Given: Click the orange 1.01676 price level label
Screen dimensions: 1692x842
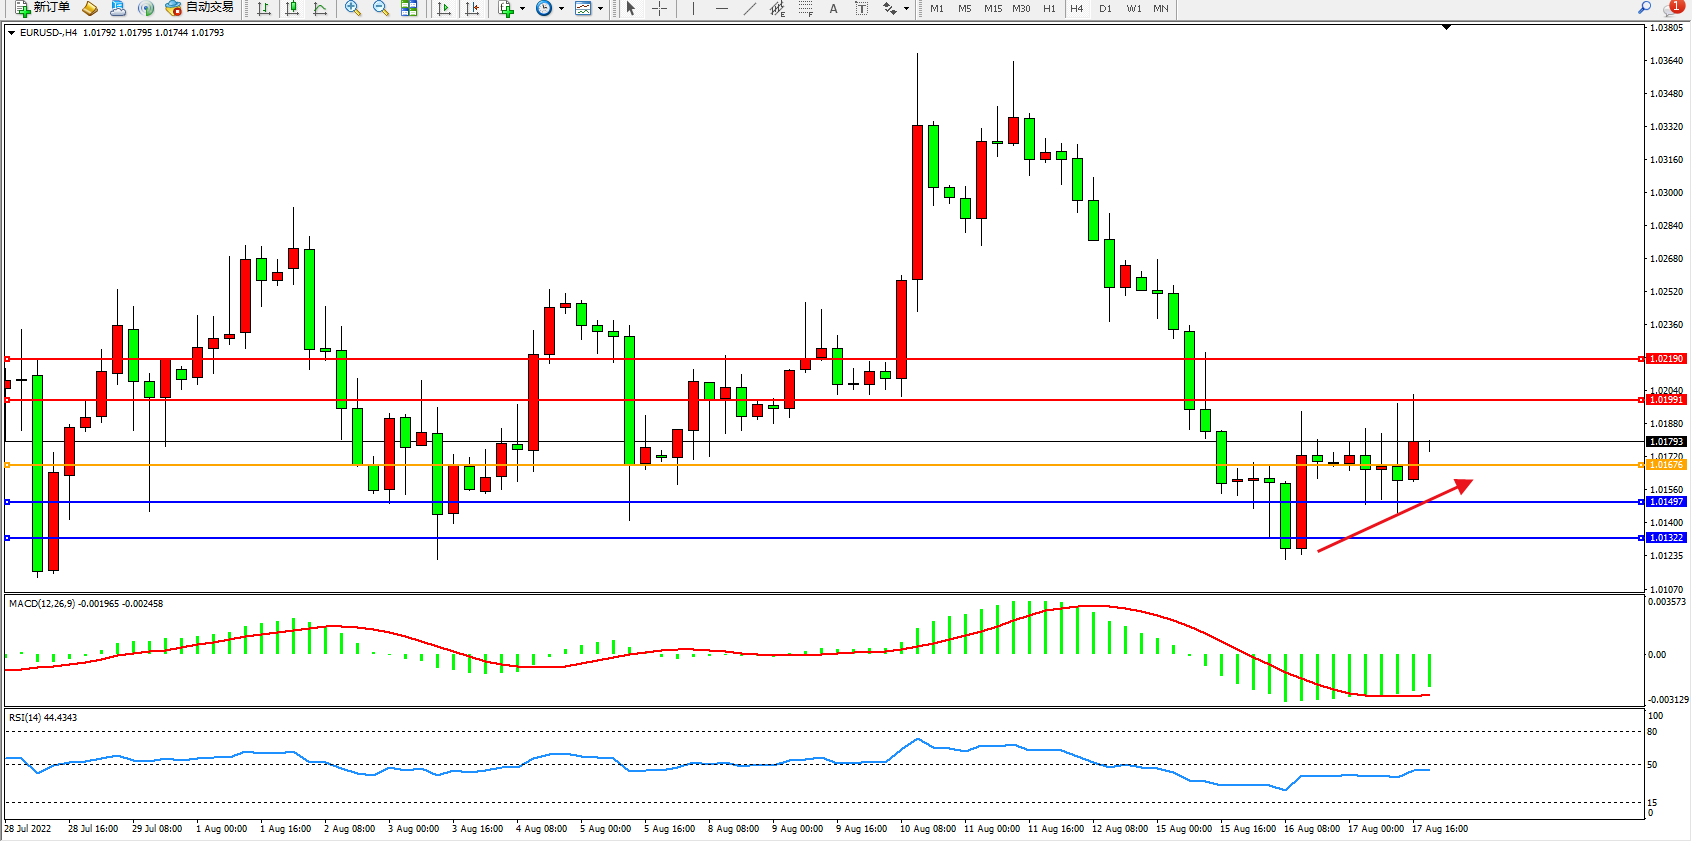Looking at the screenshot, I should click(1666, 465).
